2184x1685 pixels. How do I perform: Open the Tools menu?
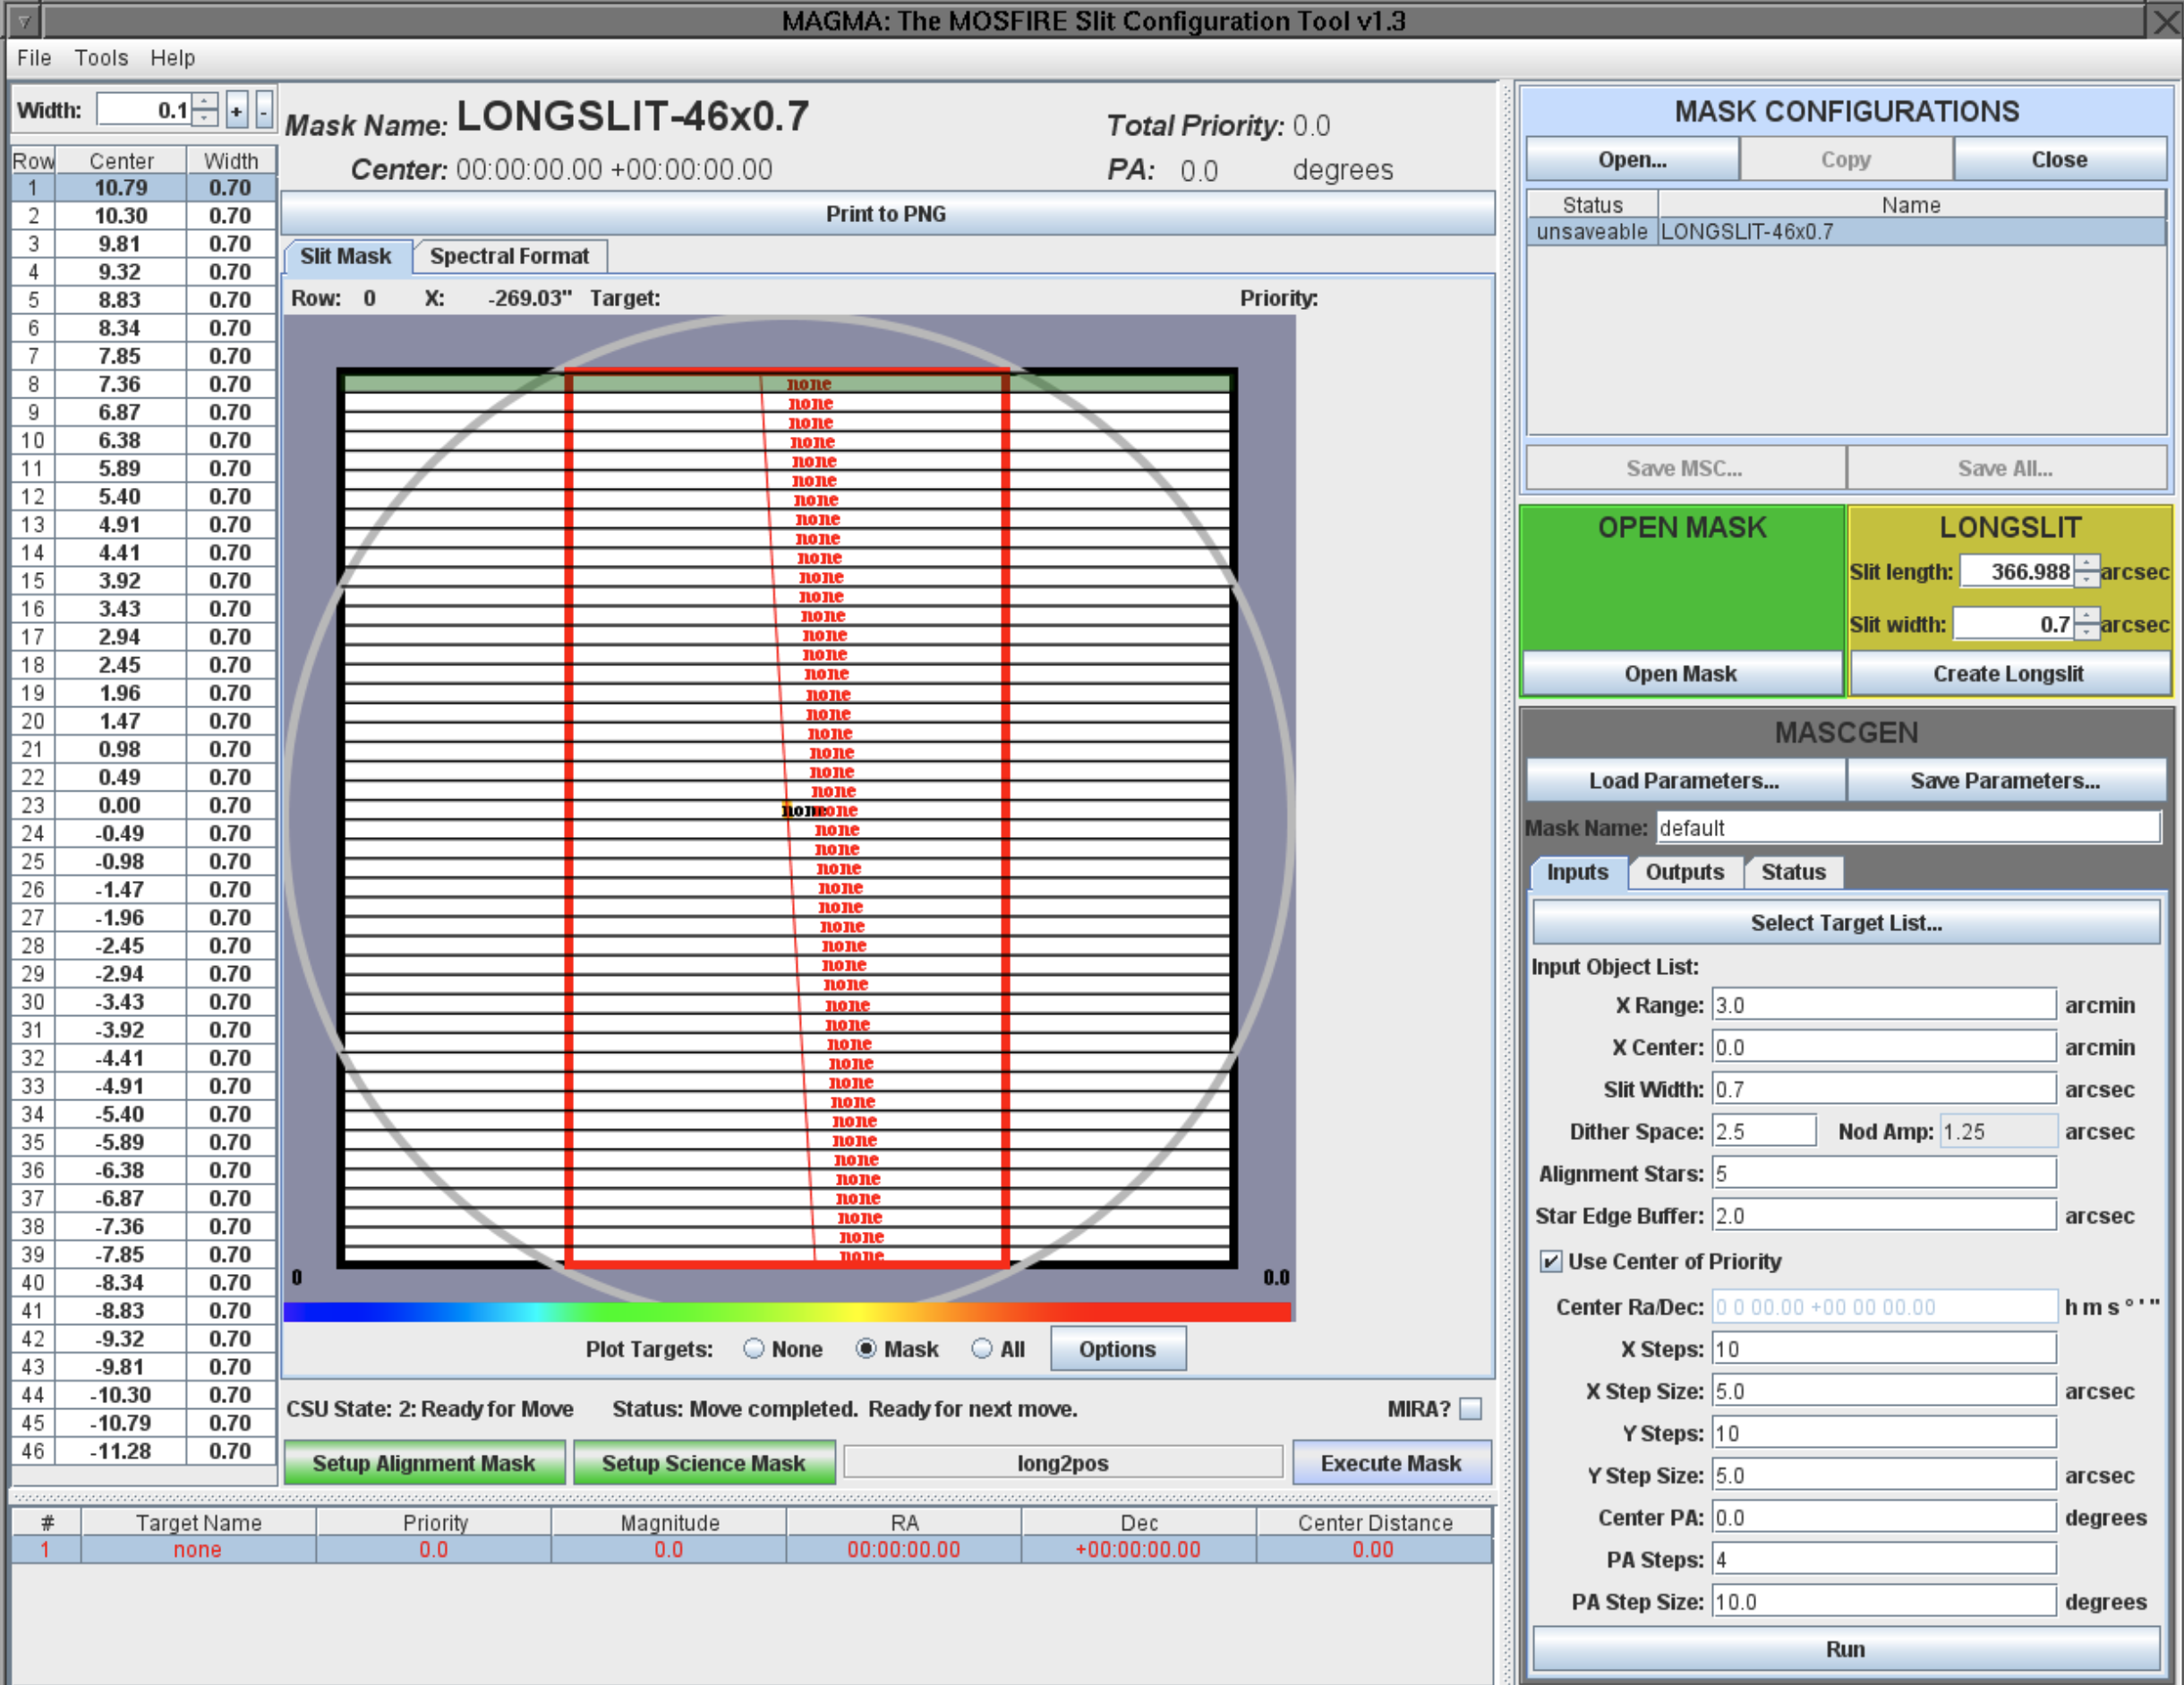tap(101, 58)
